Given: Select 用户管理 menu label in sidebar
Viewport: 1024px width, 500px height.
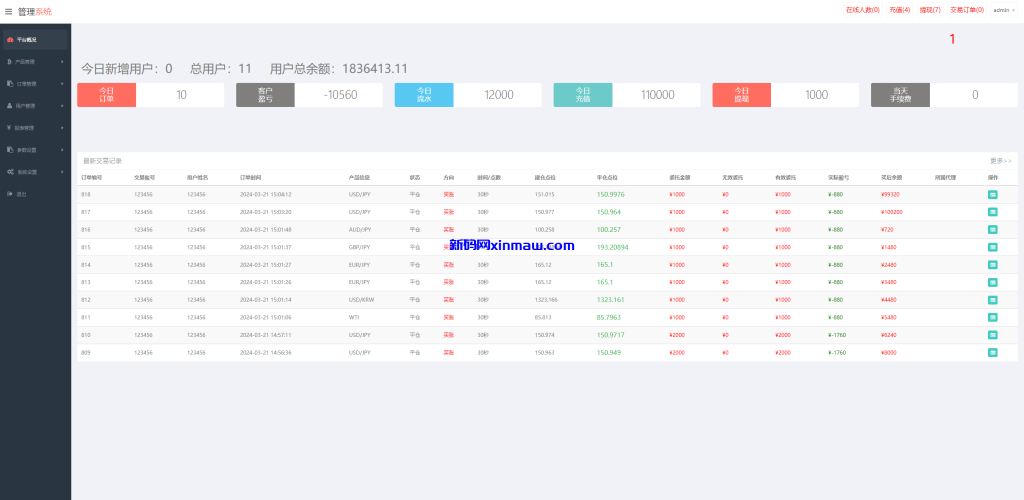Looking at the screenshot, I should click(25, 106).
